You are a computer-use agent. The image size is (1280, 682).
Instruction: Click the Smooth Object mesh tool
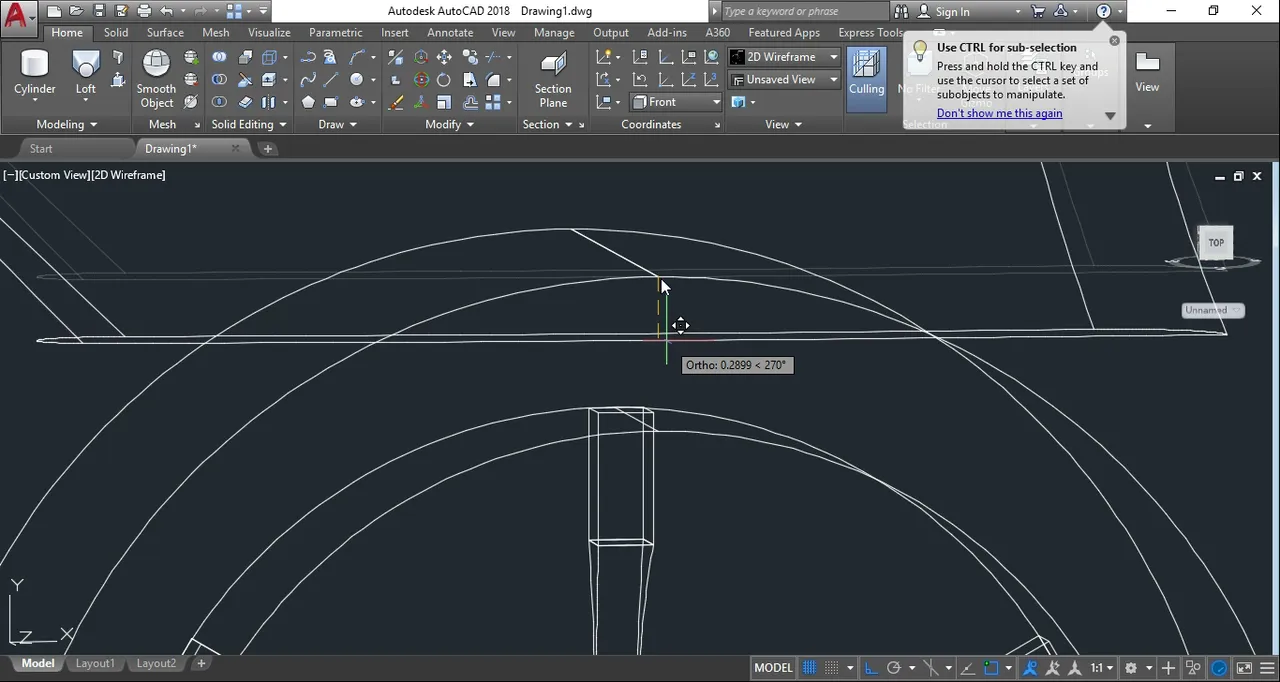156,78
